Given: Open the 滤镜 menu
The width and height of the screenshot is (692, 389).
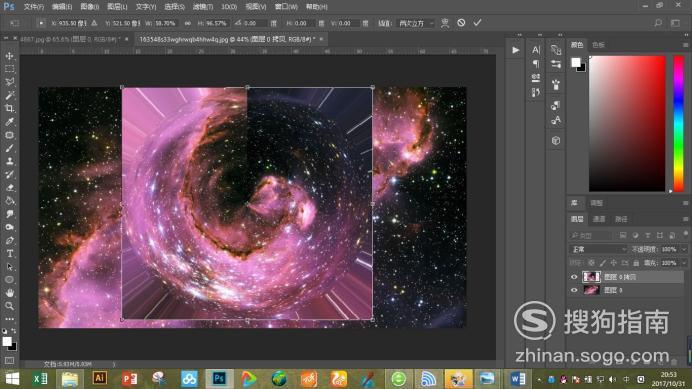Looking at the screenshot, I should pyautogui.click(x=203, y=7).
